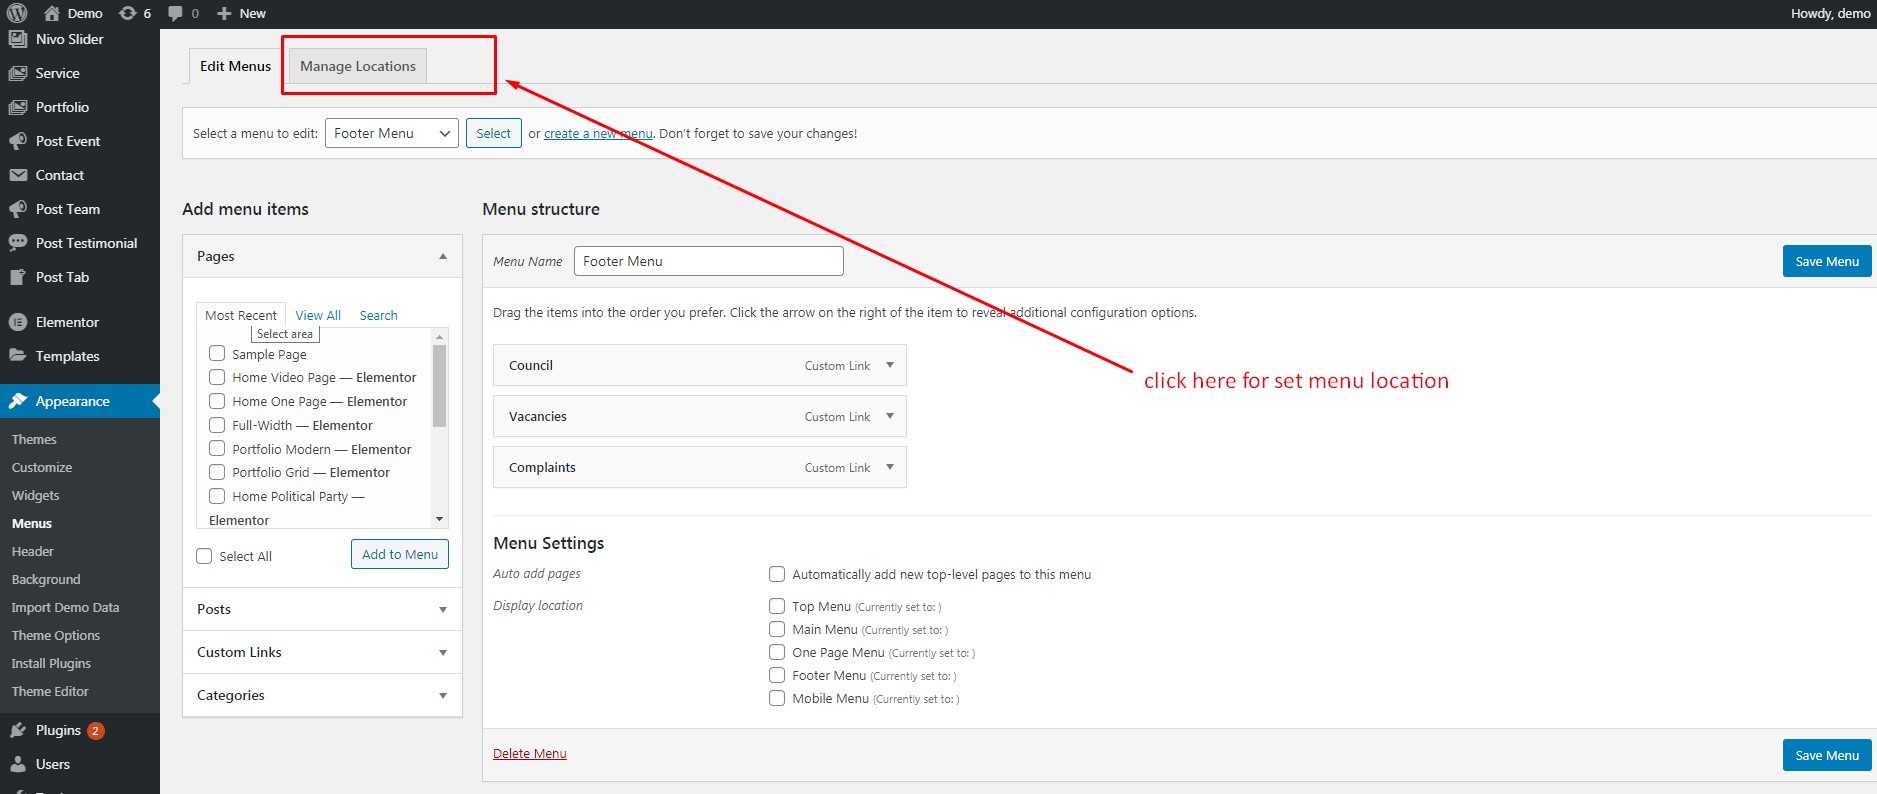The height and width of the screenshot is (794, 1877).
Task: Click the Elementor sidebar icon
Action: pyautogui.click(x=18, y=322)
